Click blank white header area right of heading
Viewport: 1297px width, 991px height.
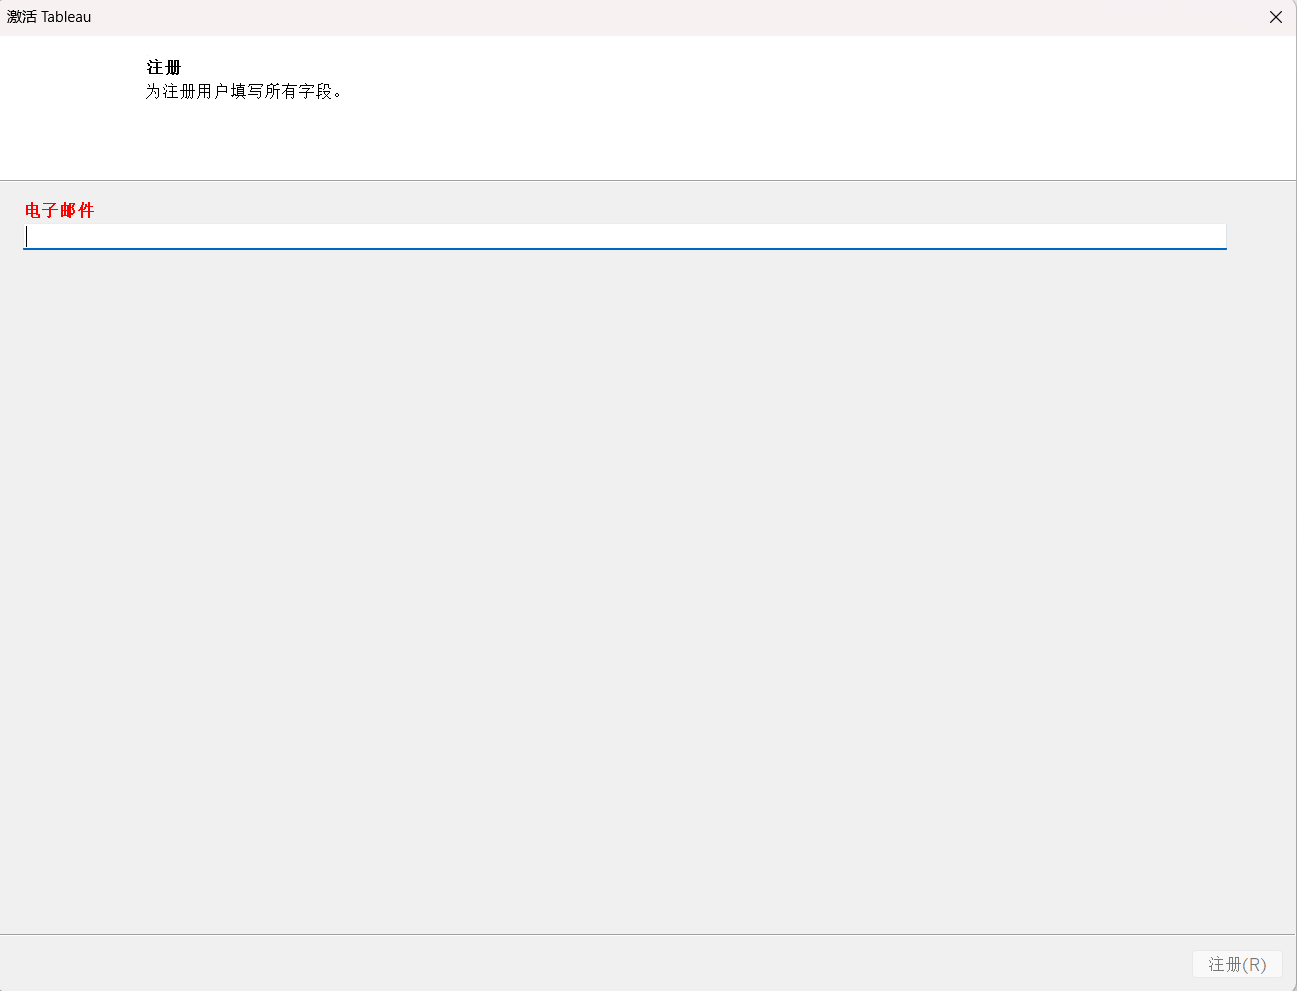click(800, 100)
